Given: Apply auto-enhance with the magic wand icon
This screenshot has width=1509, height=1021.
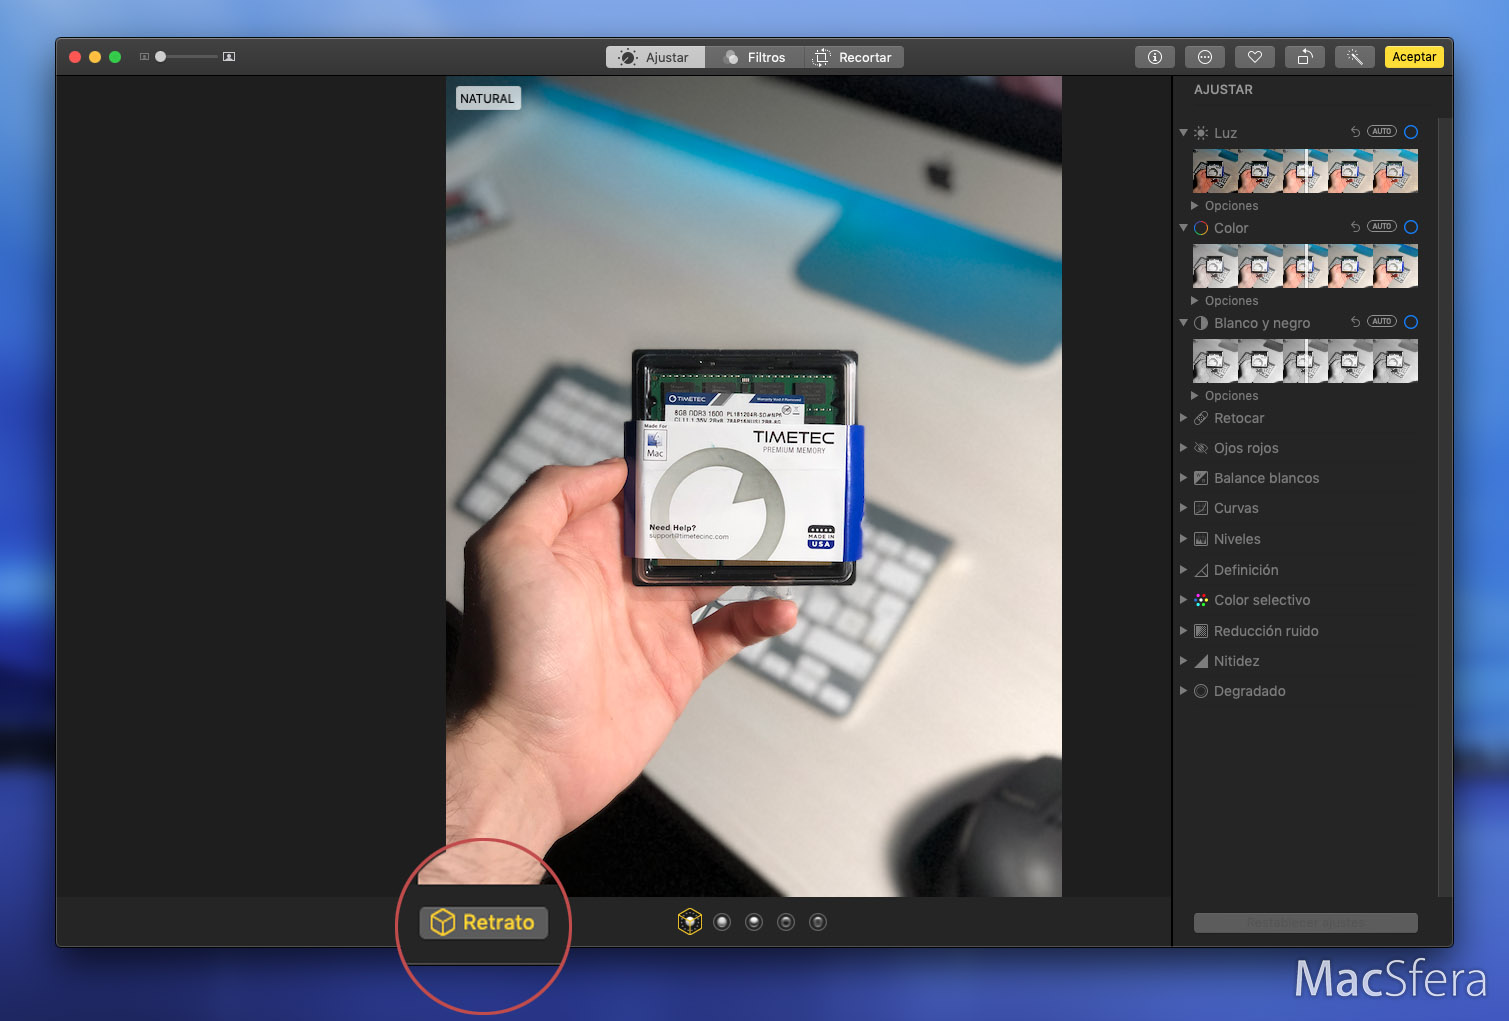Looking at the screenshot, I should click(x=1354, y=57).
